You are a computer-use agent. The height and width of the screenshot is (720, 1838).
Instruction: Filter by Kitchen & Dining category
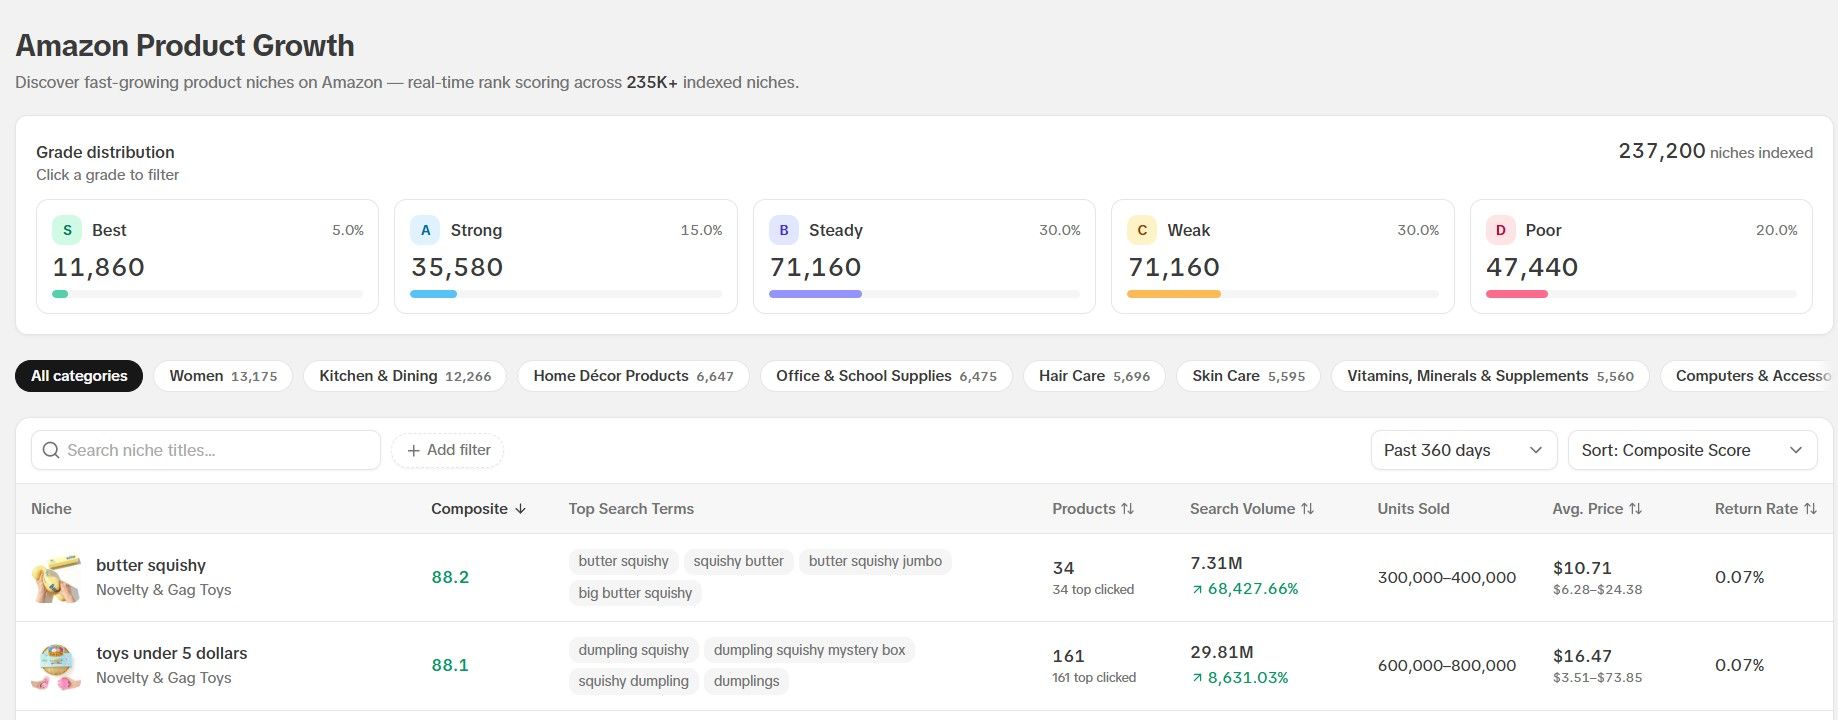click(405, 376)
